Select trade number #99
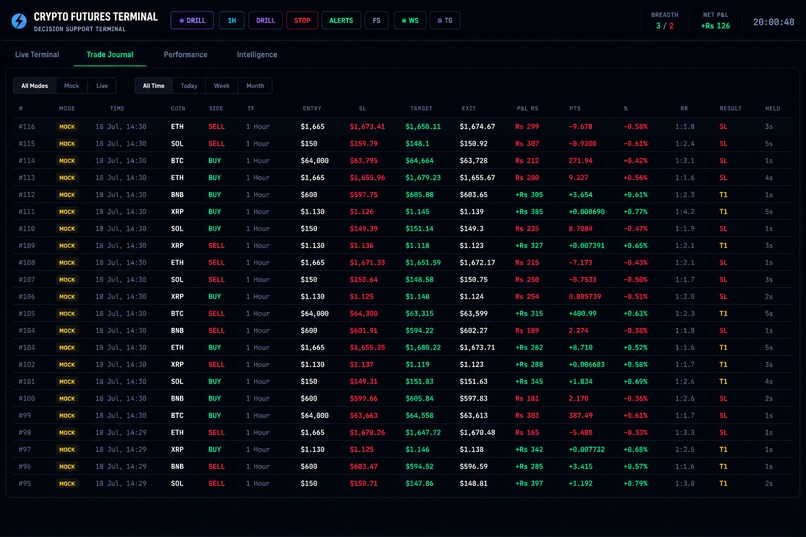806x537 pixels. (25, 415)
